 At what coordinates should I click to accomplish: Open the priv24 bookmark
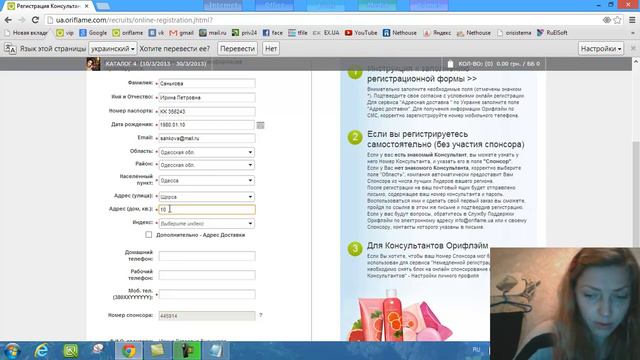coord(244,33)
